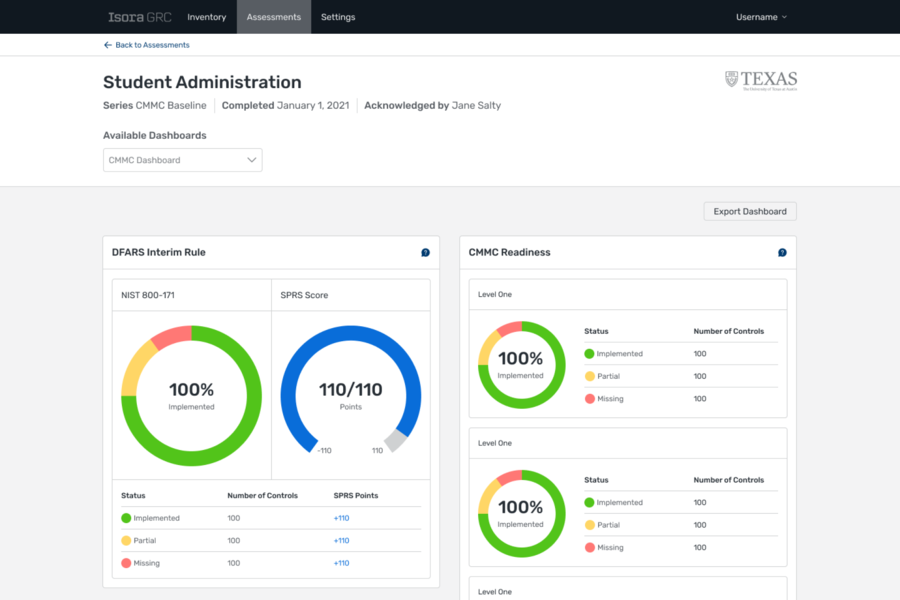Click the +110 SPRS points link for Missing

click(x=342, y=563)
